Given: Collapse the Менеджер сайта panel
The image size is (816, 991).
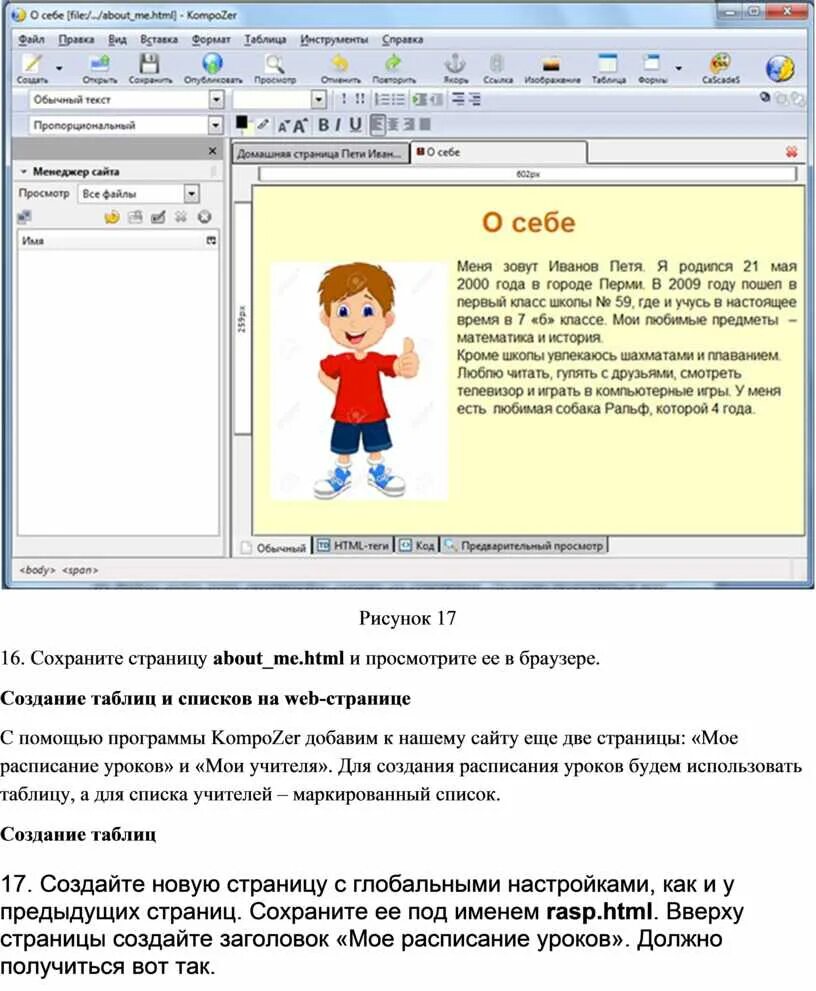Looking at the screenshot, I should pyautogui.click(x=23, y=171).
